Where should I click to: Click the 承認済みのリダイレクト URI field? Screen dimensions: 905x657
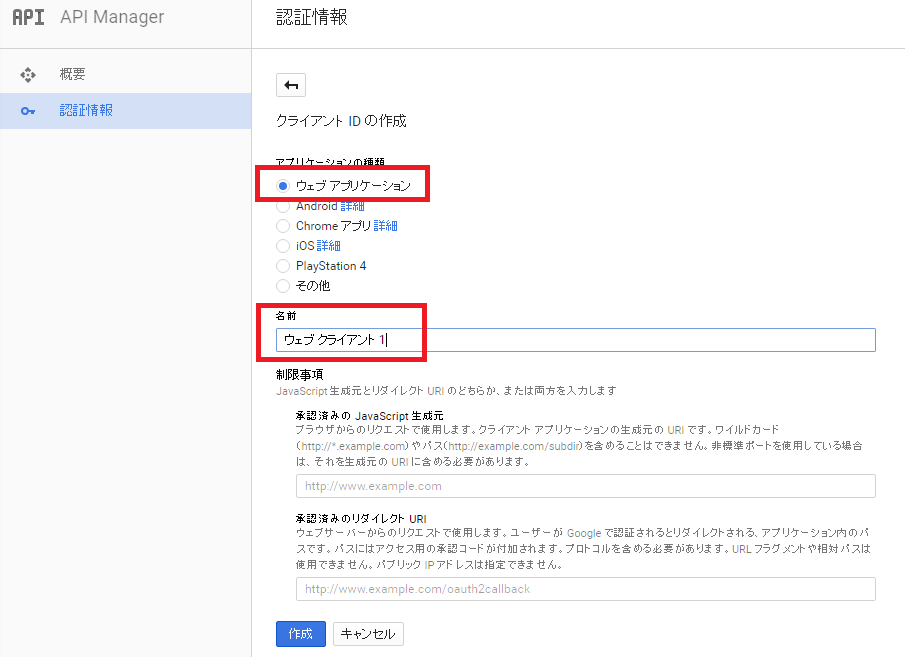[585, 589]
